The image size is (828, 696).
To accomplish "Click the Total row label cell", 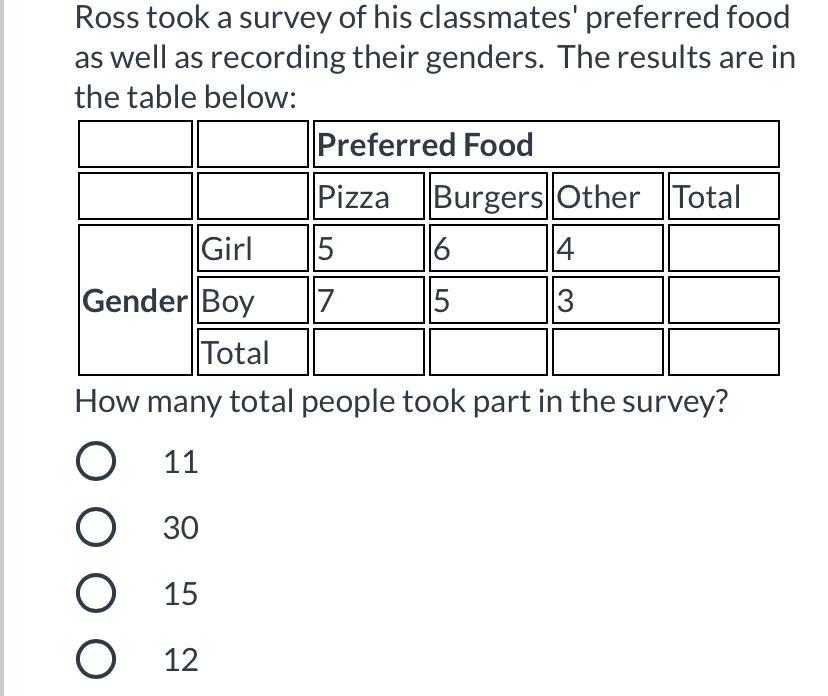I will [252, 352].
